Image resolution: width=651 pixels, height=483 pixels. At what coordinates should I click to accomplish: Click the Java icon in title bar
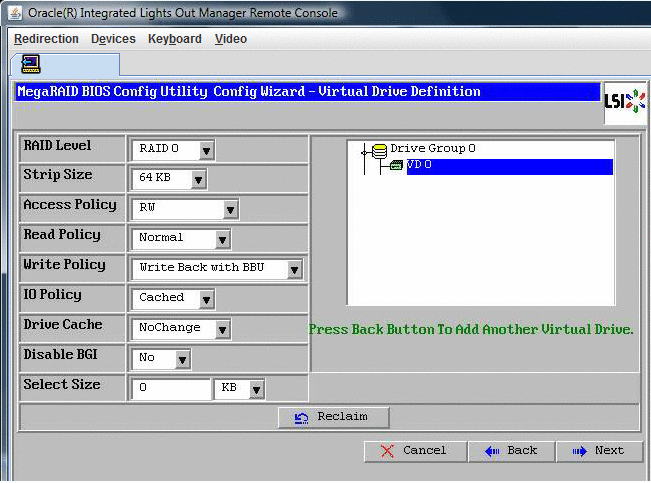16,13
